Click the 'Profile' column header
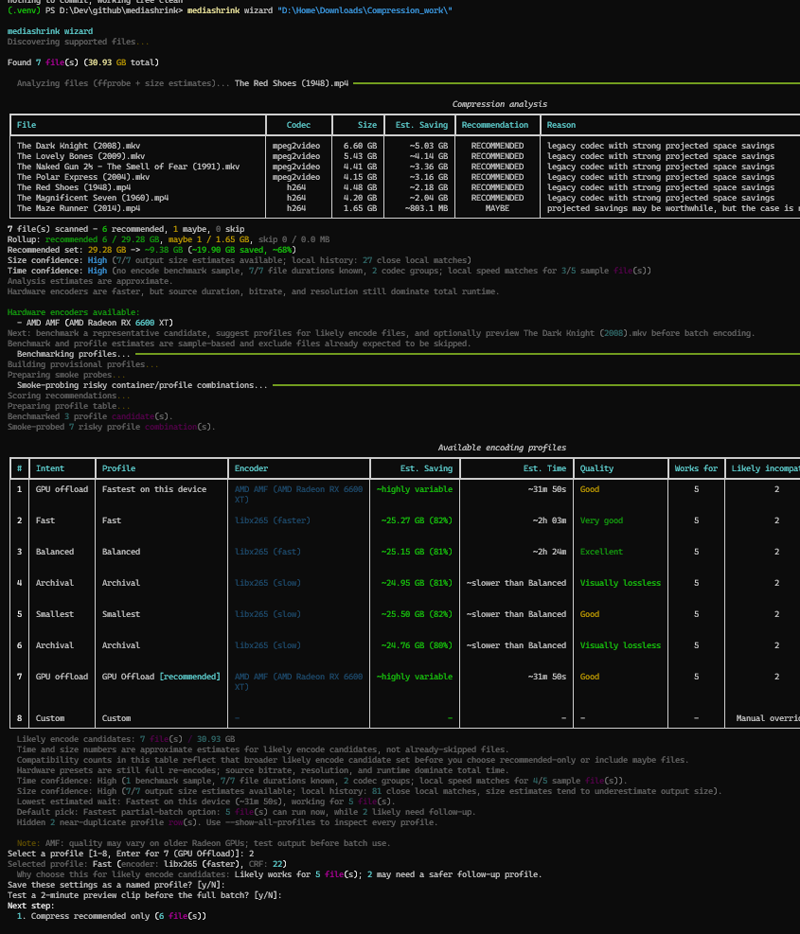The image size is (800, 934). (119, 469)
